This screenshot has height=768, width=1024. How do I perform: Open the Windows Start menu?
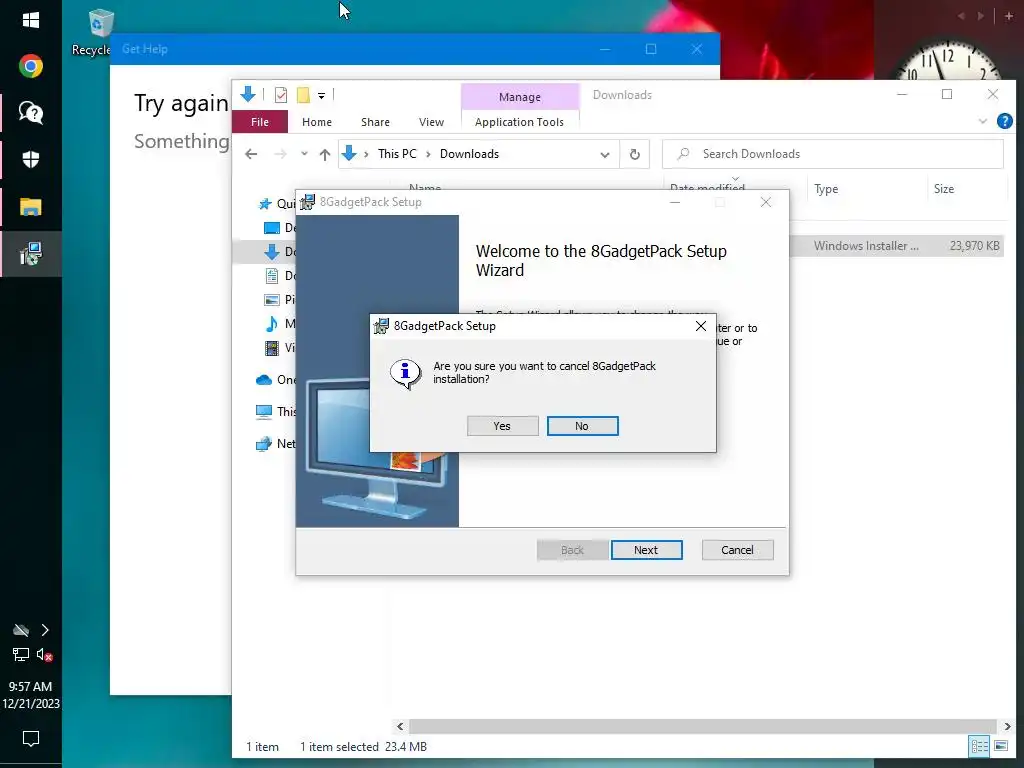click(31, 20)
